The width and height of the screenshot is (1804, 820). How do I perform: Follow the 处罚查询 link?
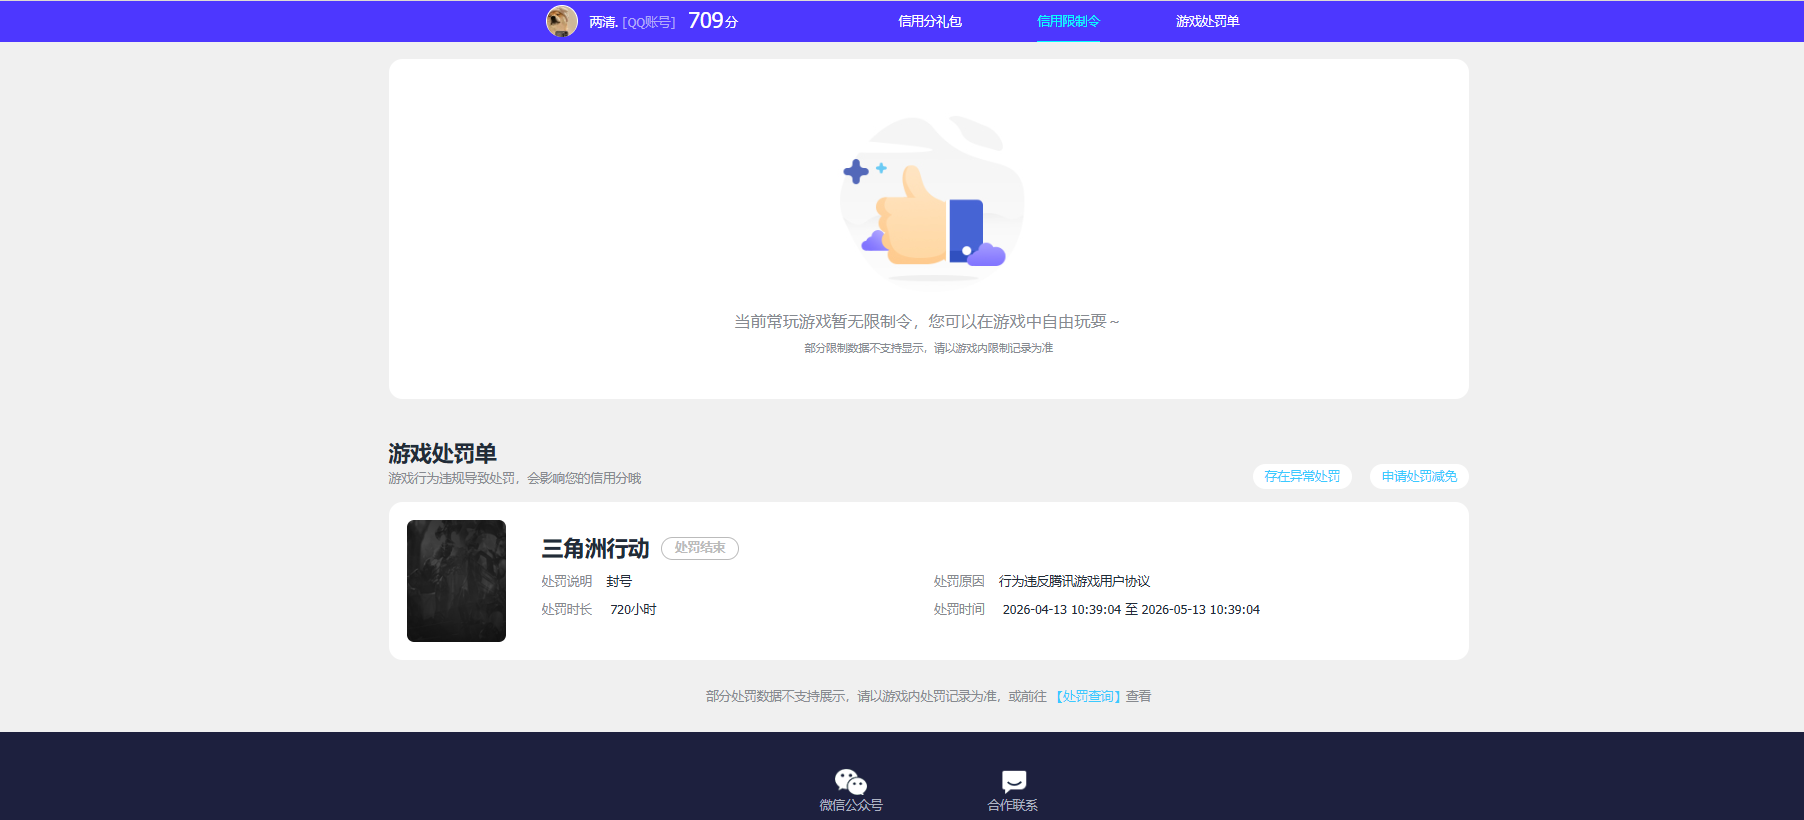1088,696
